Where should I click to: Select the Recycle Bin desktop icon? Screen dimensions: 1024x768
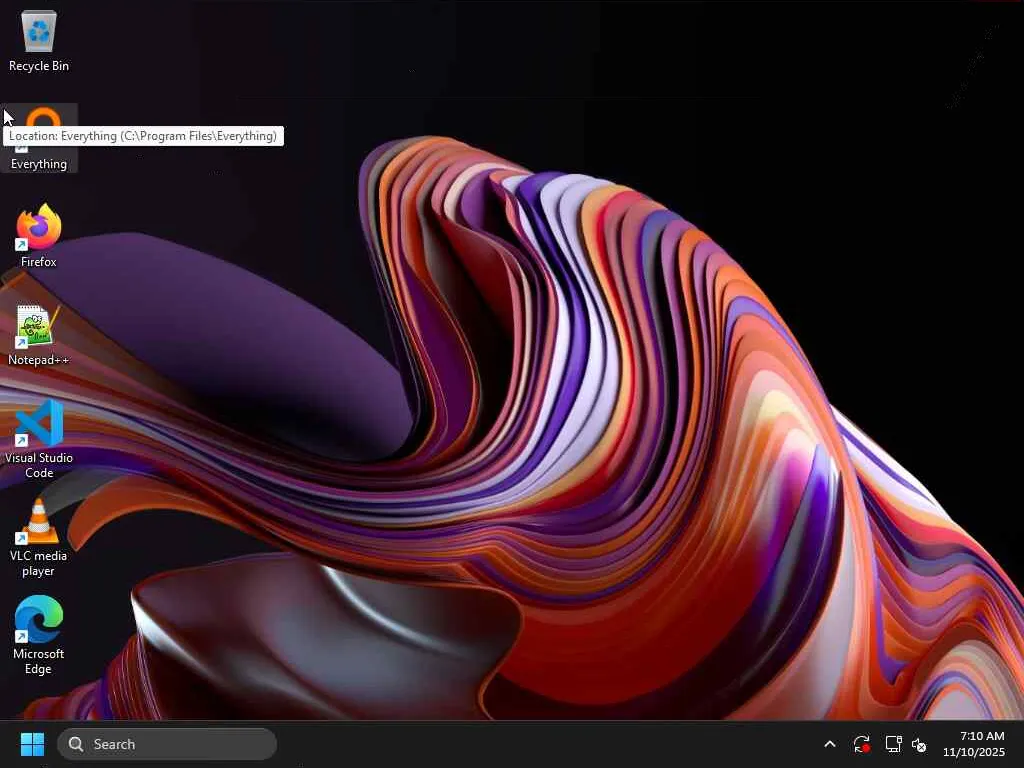tap(39, 40)
